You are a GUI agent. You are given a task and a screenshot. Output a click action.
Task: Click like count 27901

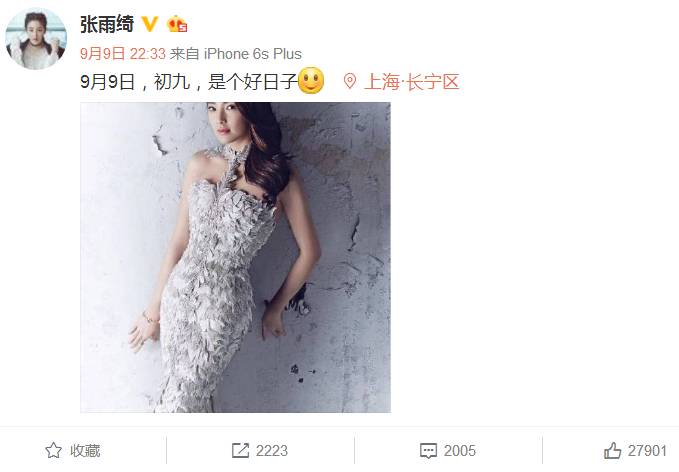pos(647,451)
